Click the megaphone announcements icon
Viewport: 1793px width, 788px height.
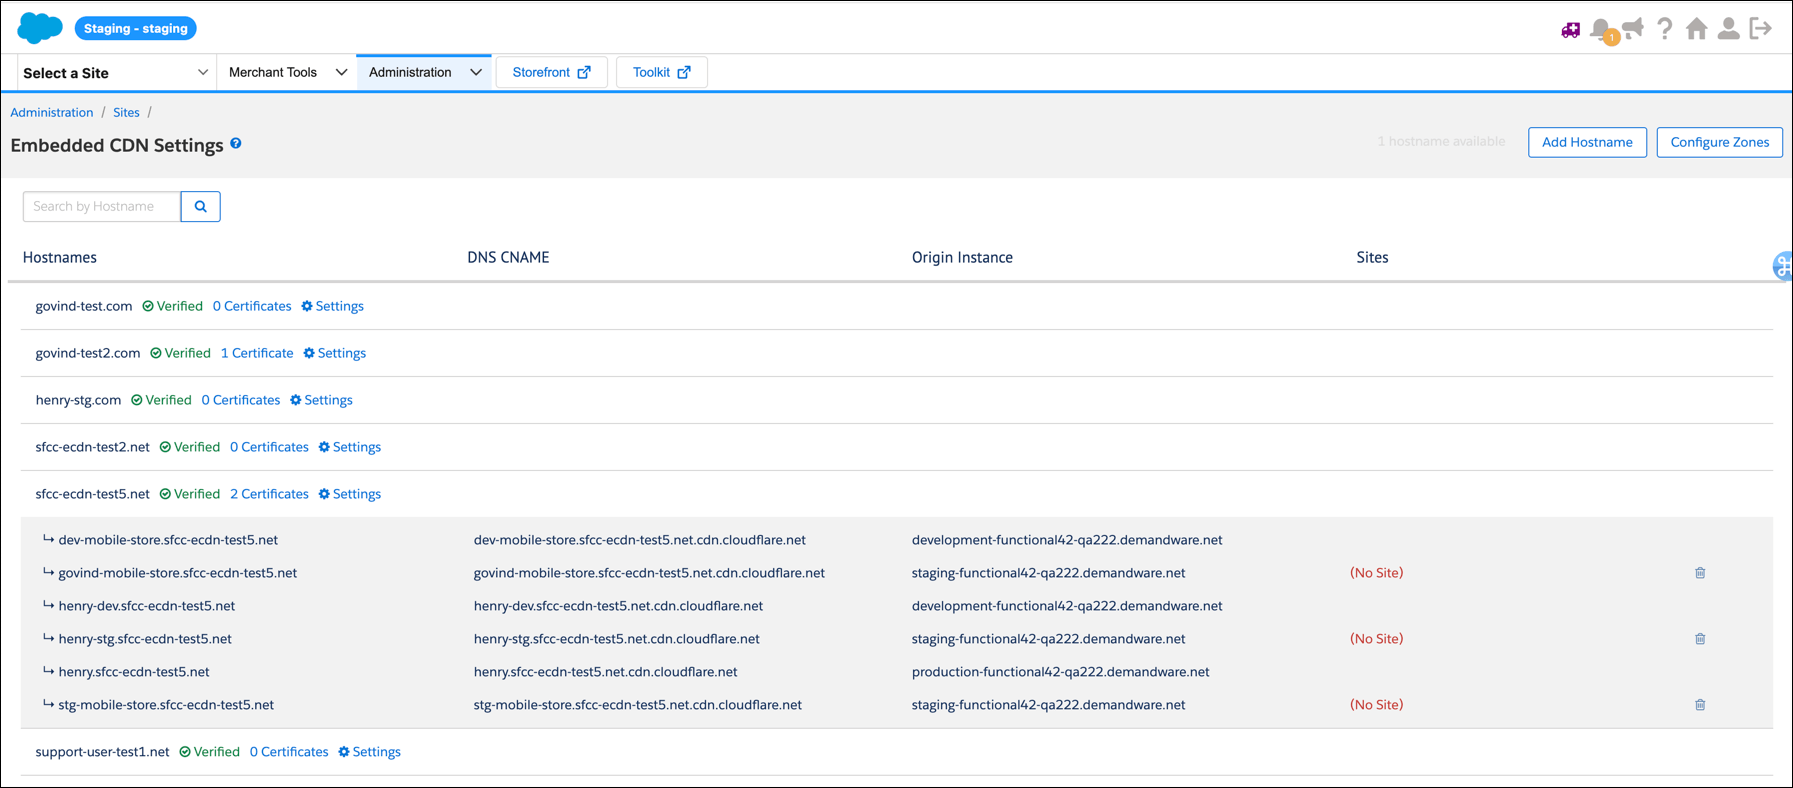1633,28
